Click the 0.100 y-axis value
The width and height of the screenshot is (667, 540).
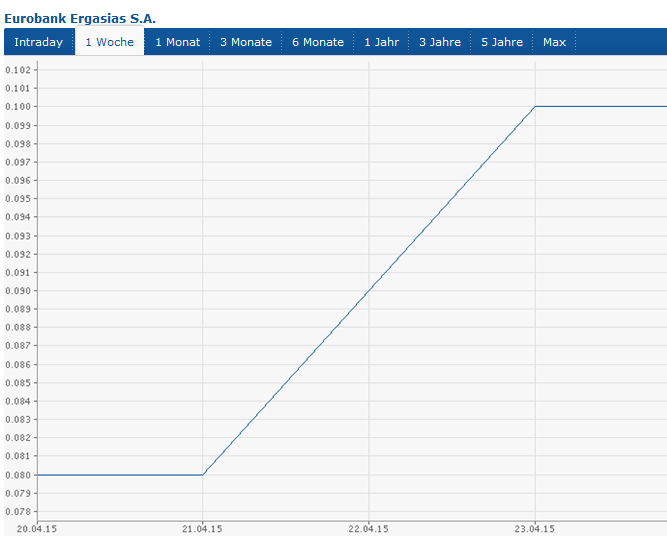(x=18, y=106)
